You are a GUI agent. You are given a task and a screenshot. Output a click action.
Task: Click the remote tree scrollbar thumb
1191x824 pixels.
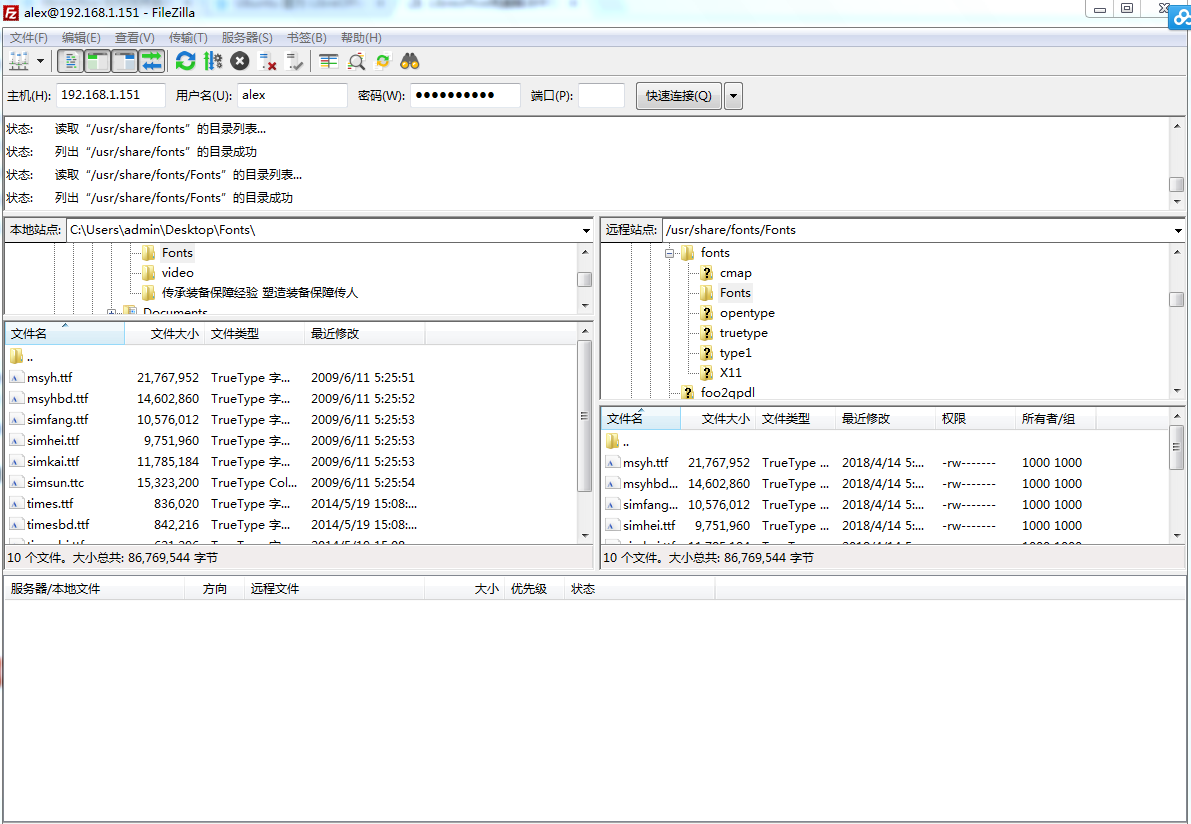[1177, 299]
